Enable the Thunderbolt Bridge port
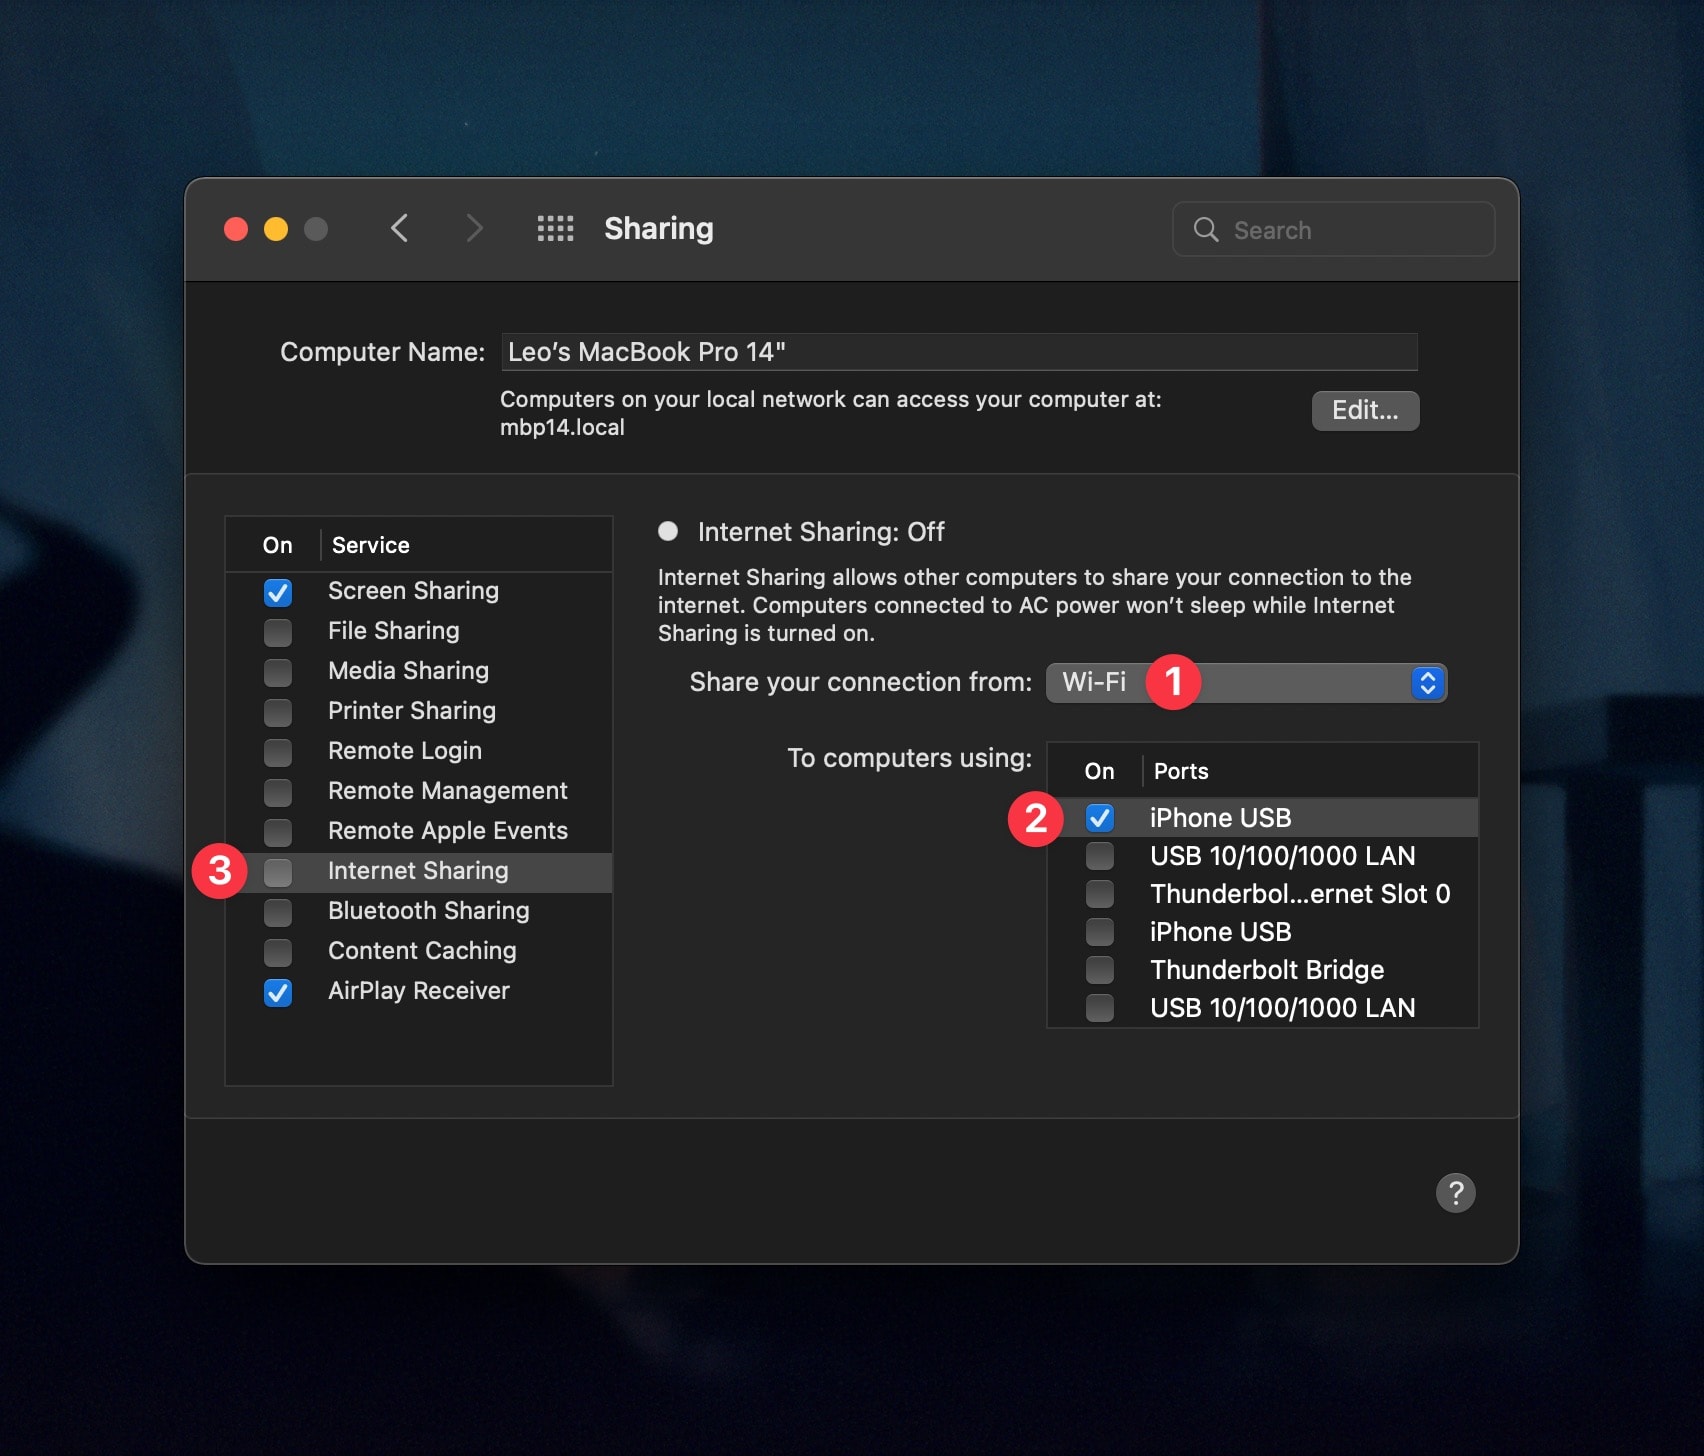This screenshot has height=1456, width=1704. click(1100, 969)
